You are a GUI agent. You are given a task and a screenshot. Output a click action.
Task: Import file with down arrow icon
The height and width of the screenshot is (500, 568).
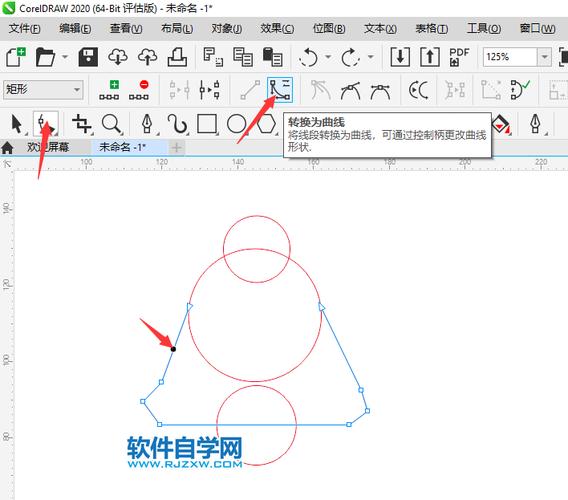(x=400, y=57)
